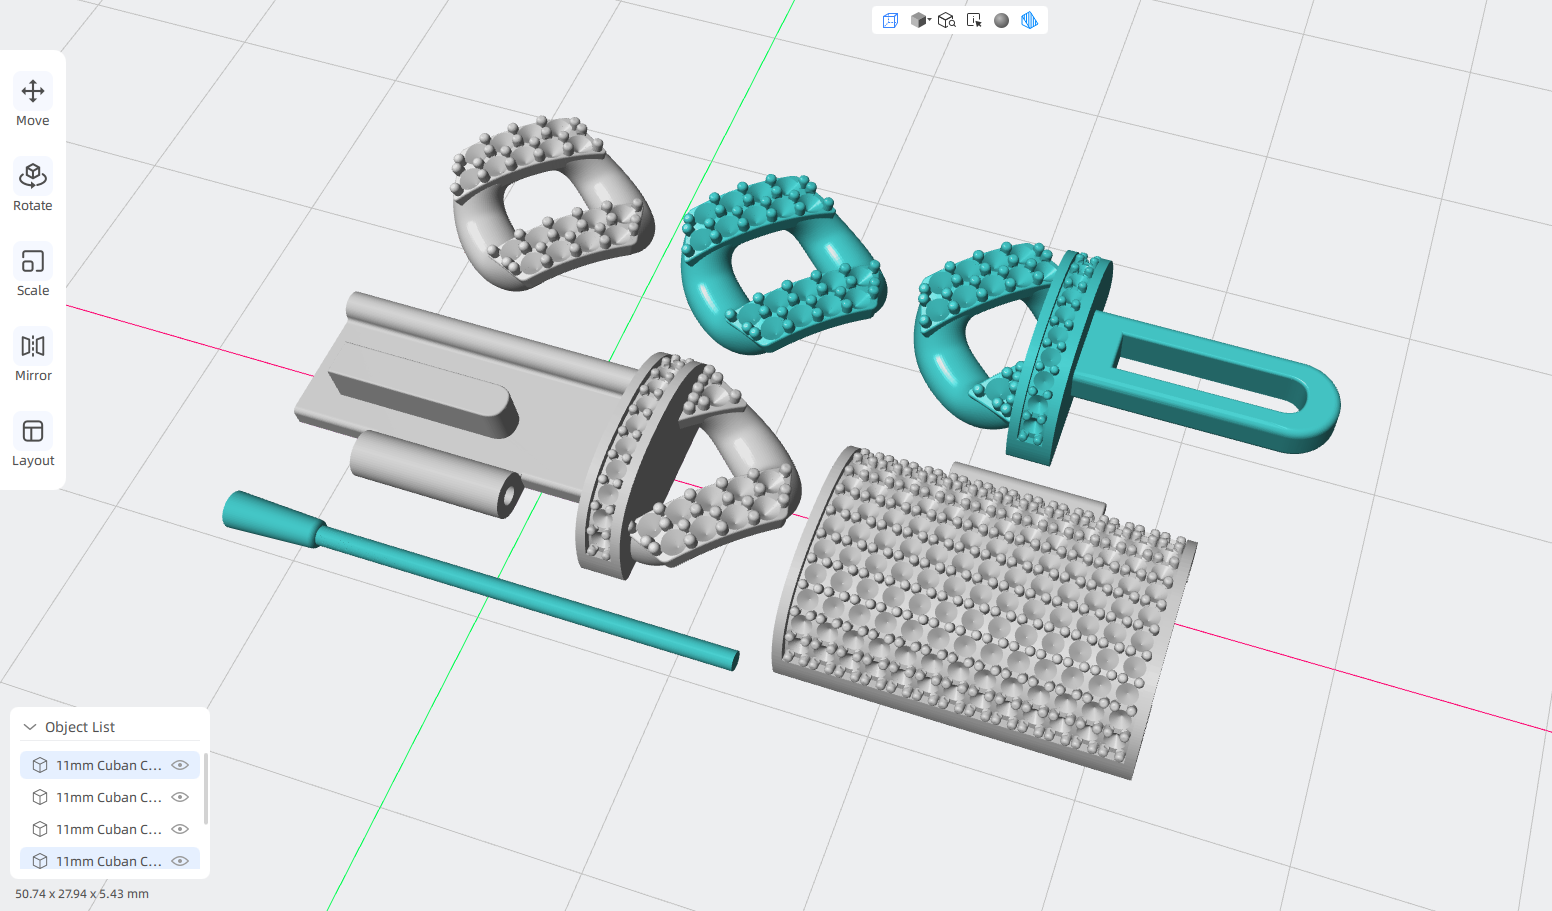Click the gray sphere shading icon

[x=1001, y=20]
